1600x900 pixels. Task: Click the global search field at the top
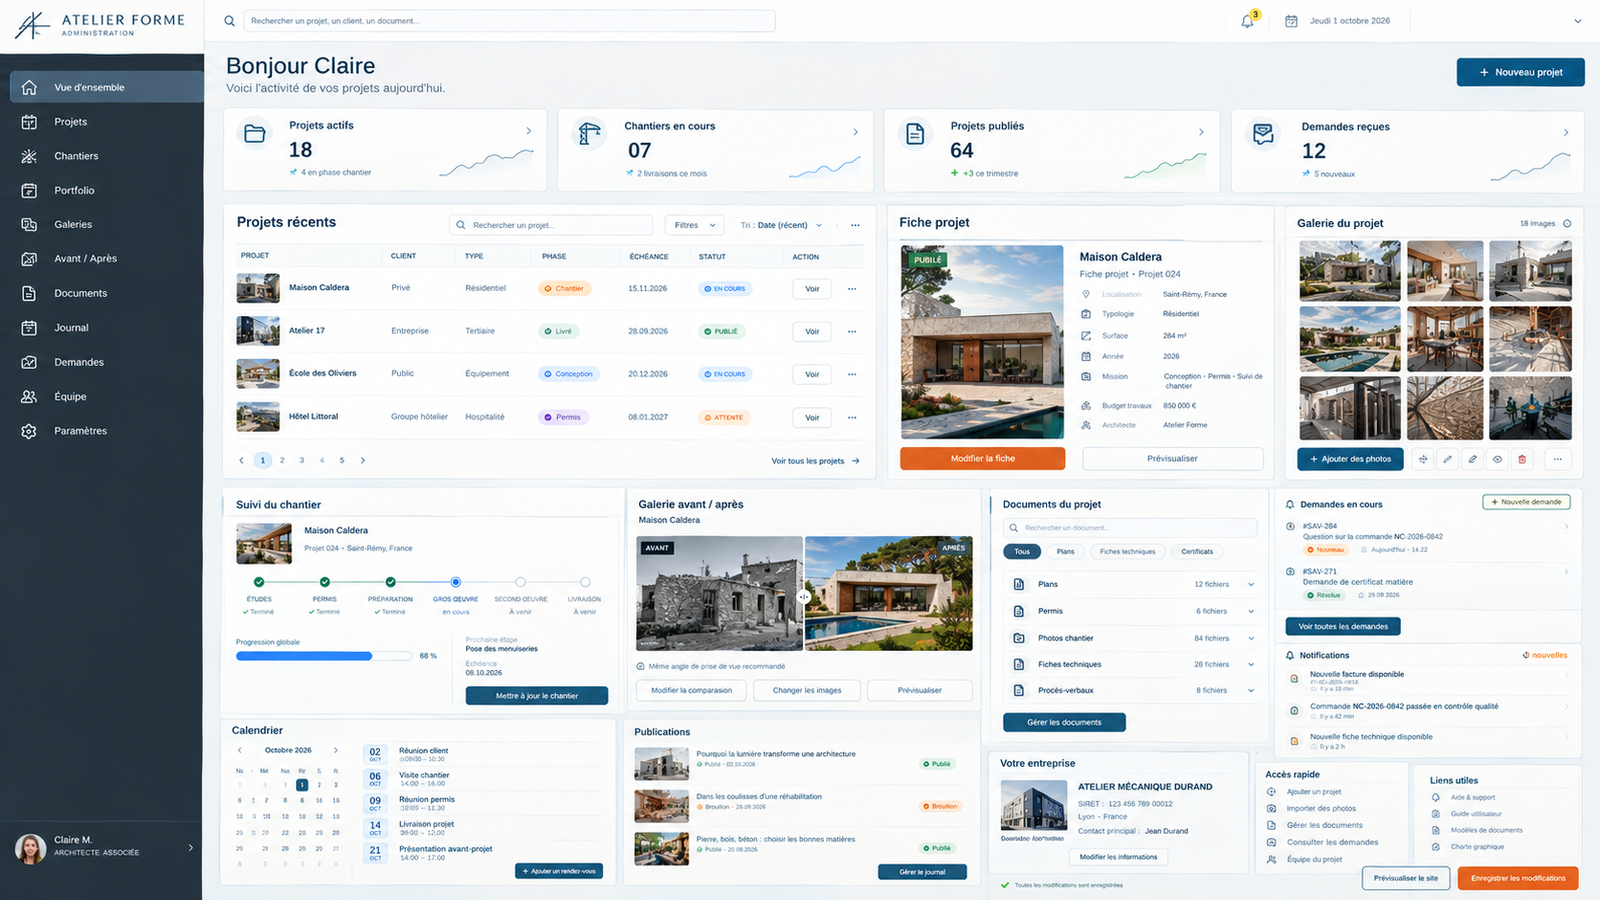[508, 21]
